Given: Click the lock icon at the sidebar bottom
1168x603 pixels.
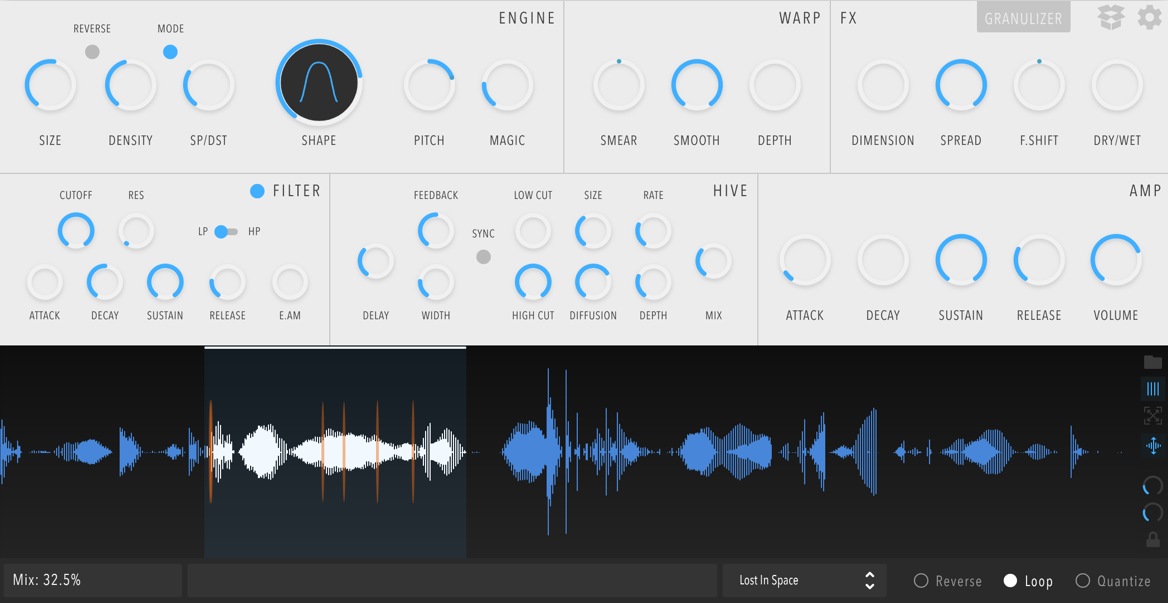Looking at the screenshot, I should 1152,540.
